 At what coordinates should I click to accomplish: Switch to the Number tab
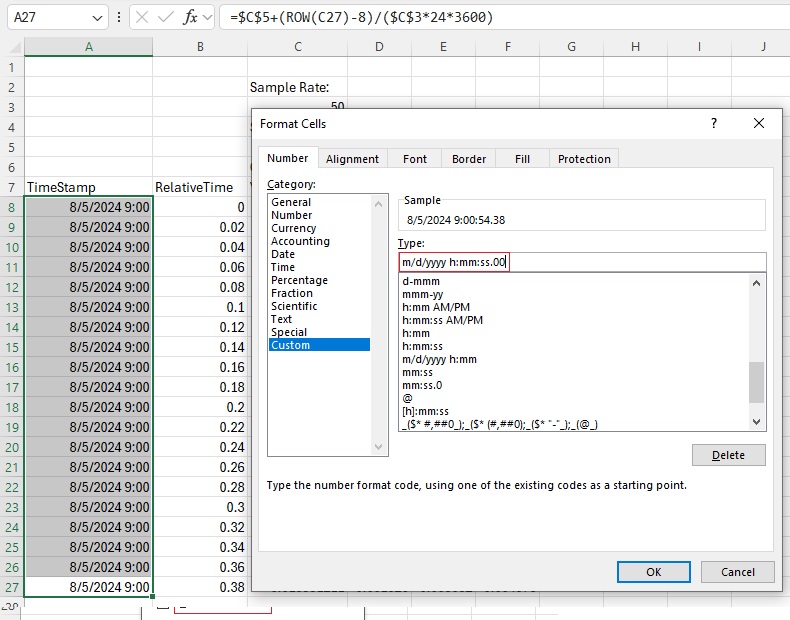288,158
